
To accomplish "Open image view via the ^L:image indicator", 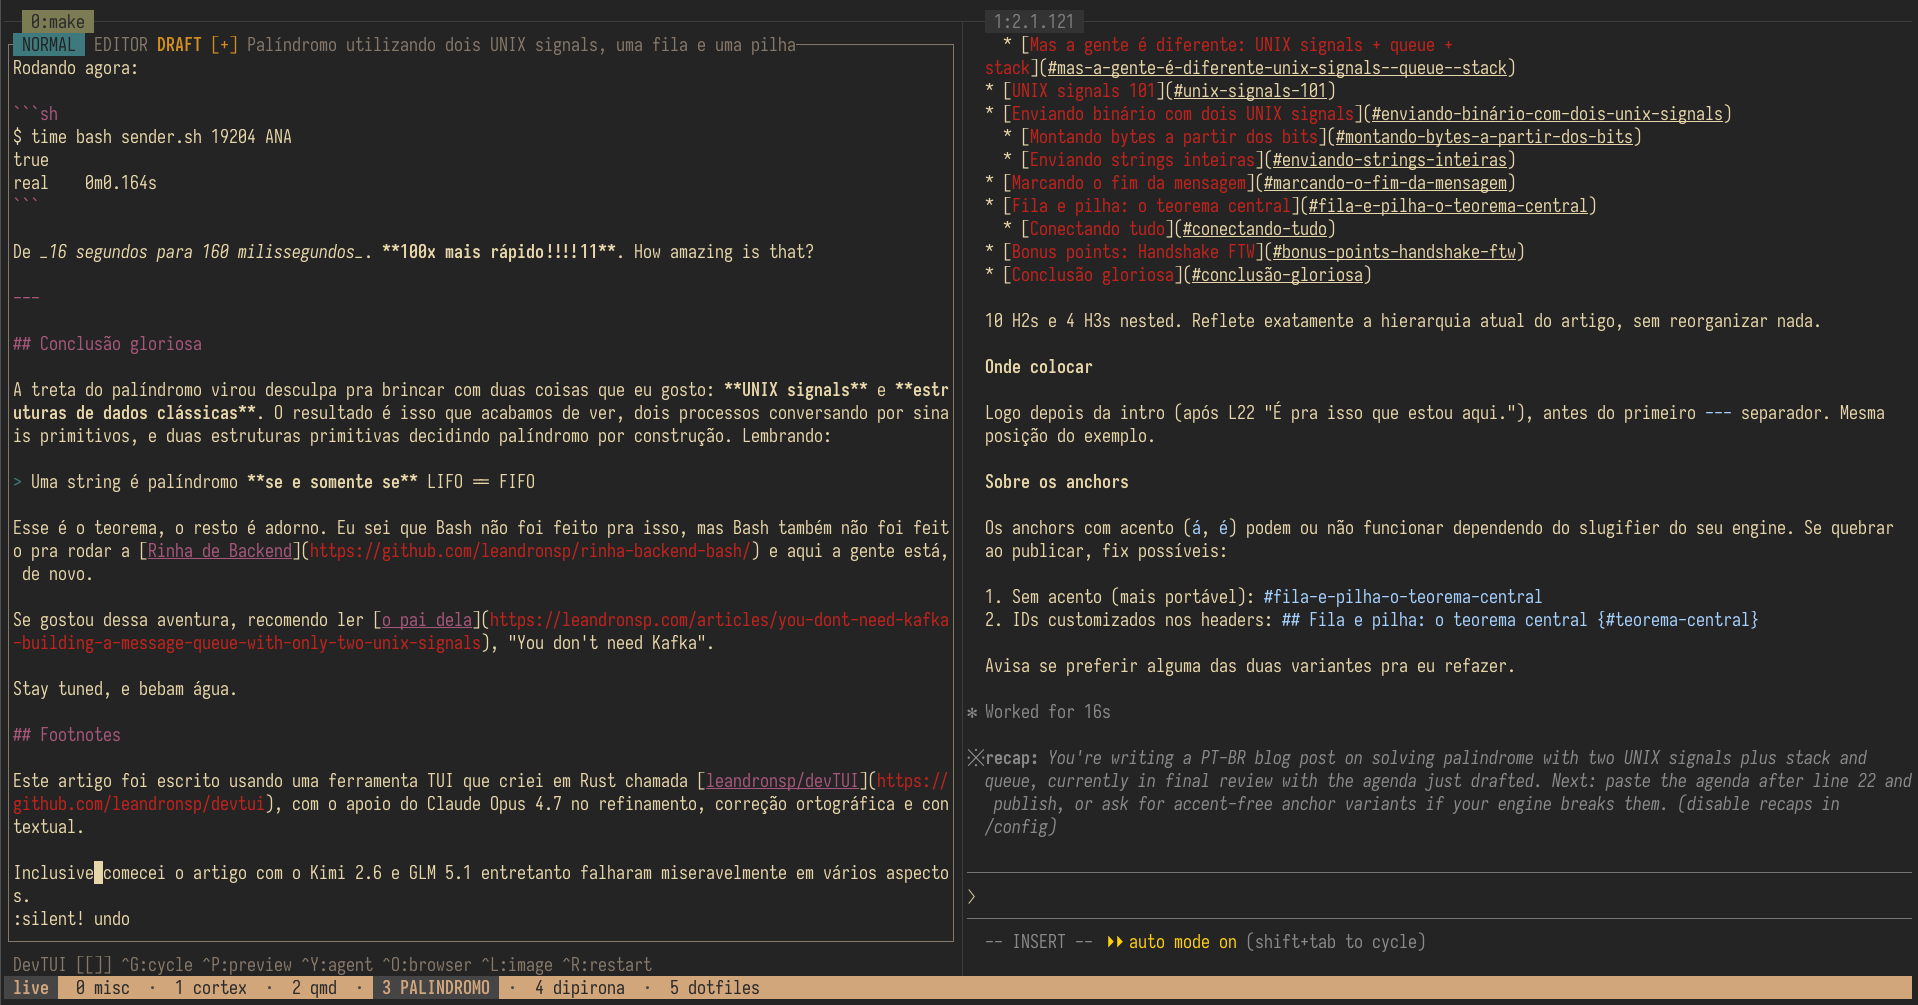I will coord(516,964).
